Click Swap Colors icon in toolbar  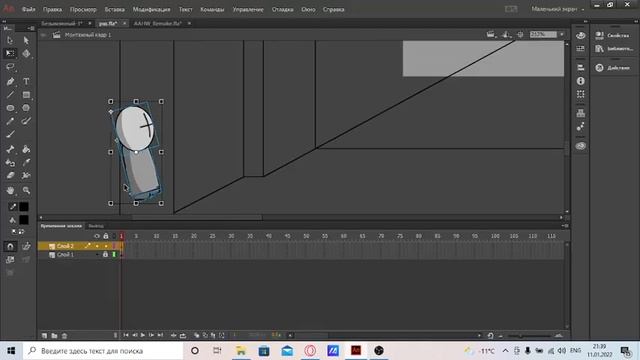(21, 231)
